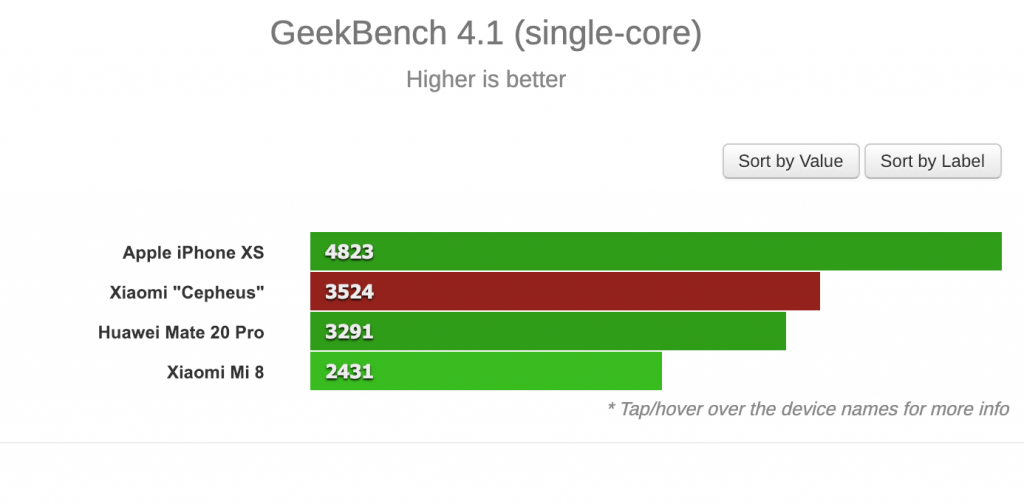Click the 3524 score value

click(x=349, y=292)
